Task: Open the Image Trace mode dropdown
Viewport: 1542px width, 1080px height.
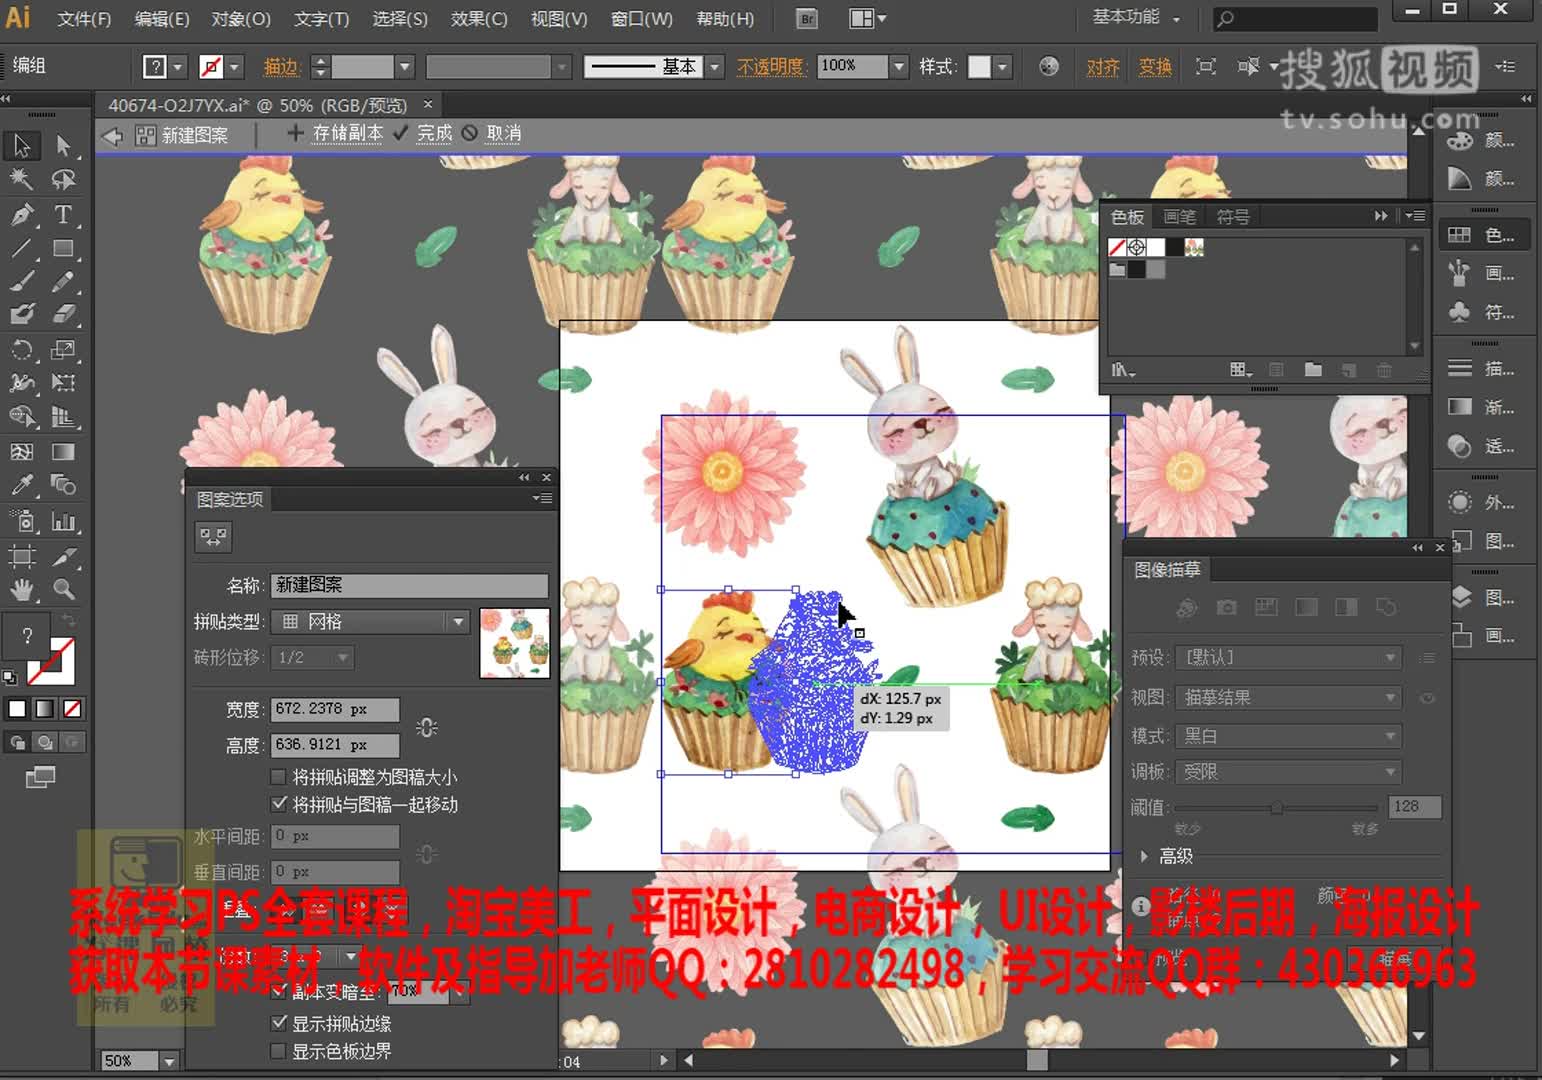Action: coord(1288,736)
